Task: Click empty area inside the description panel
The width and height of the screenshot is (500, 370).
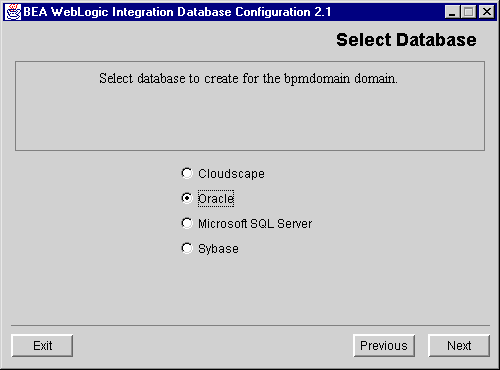Action: 250,120
